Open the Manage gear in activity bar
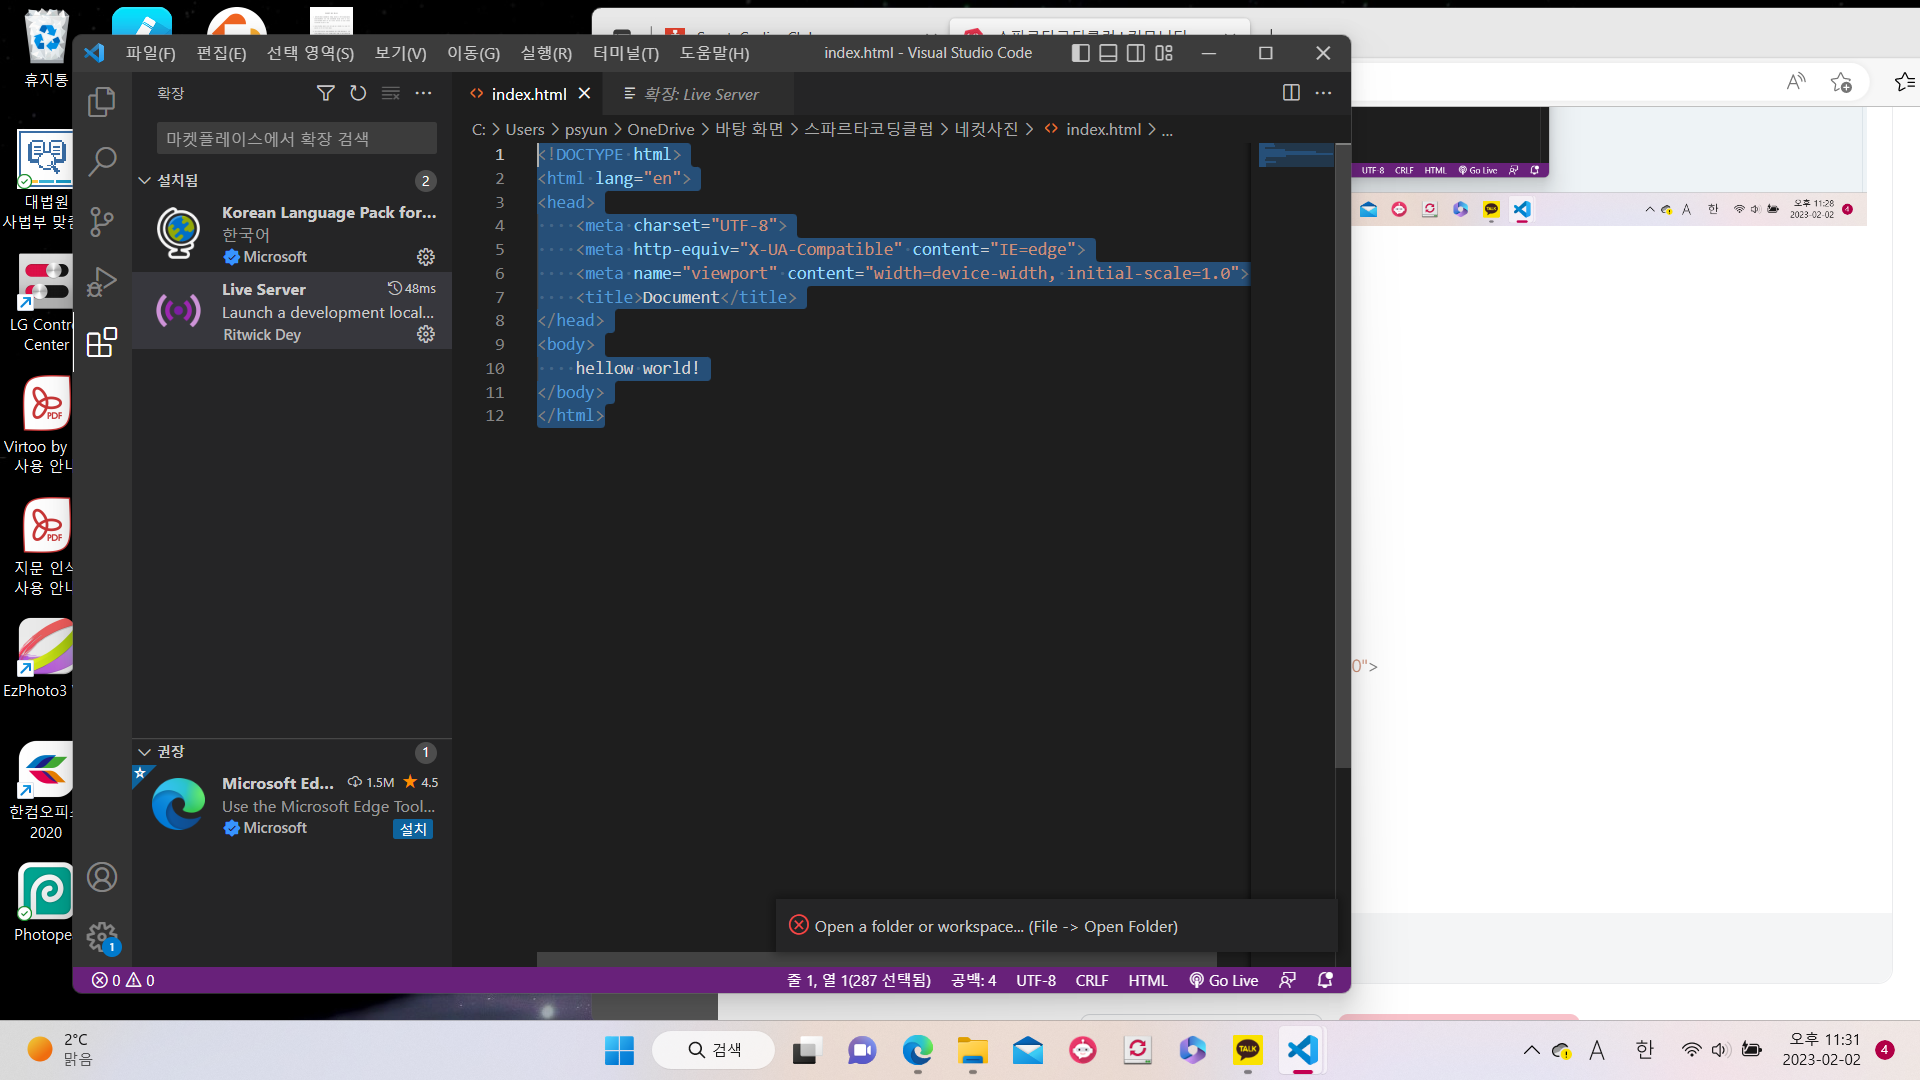The width and height of the screenshot is (1920, 1080). coord(102,937)
